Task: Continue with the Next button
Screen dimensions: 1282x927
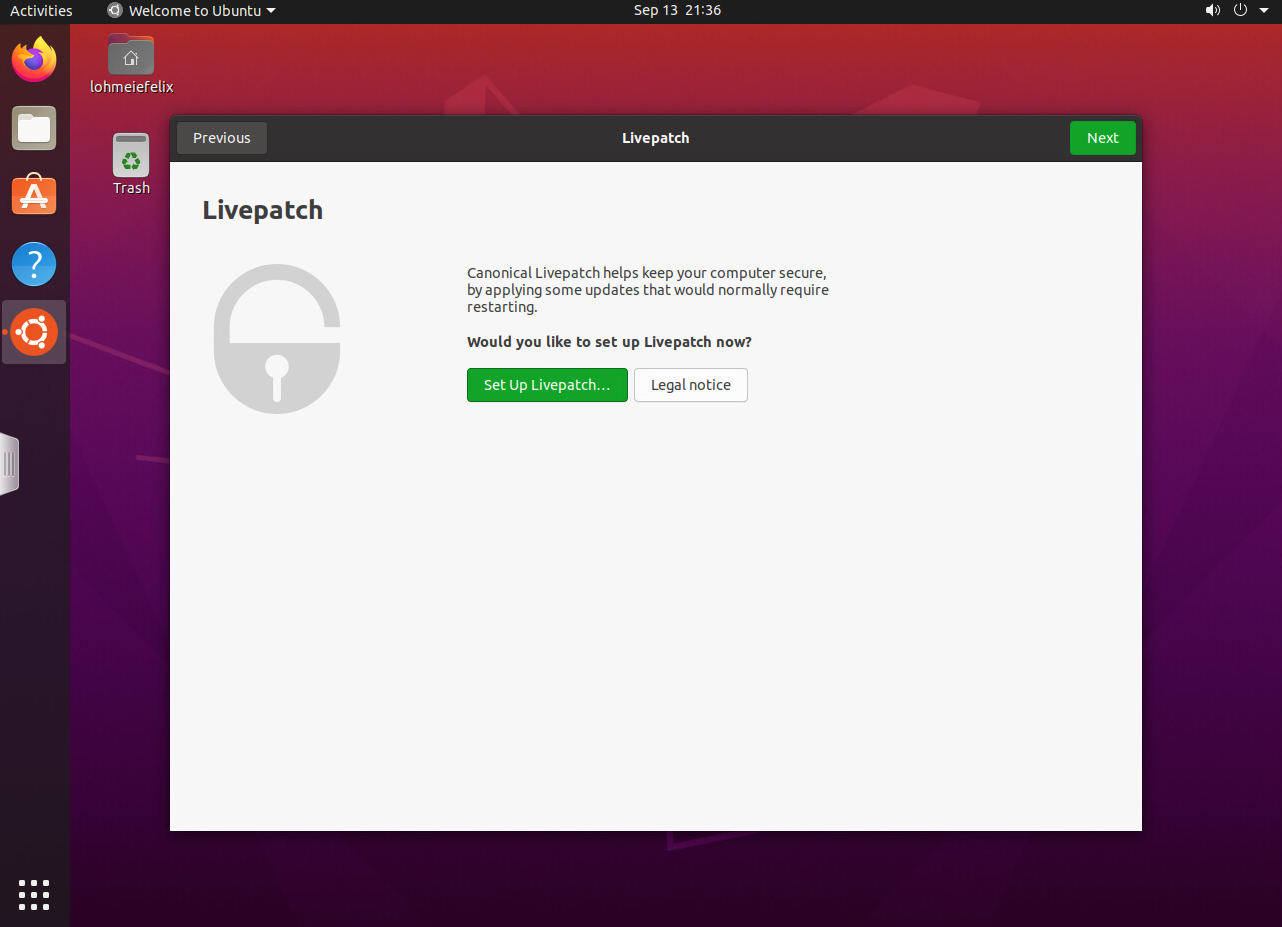Action: point(1103,138)
